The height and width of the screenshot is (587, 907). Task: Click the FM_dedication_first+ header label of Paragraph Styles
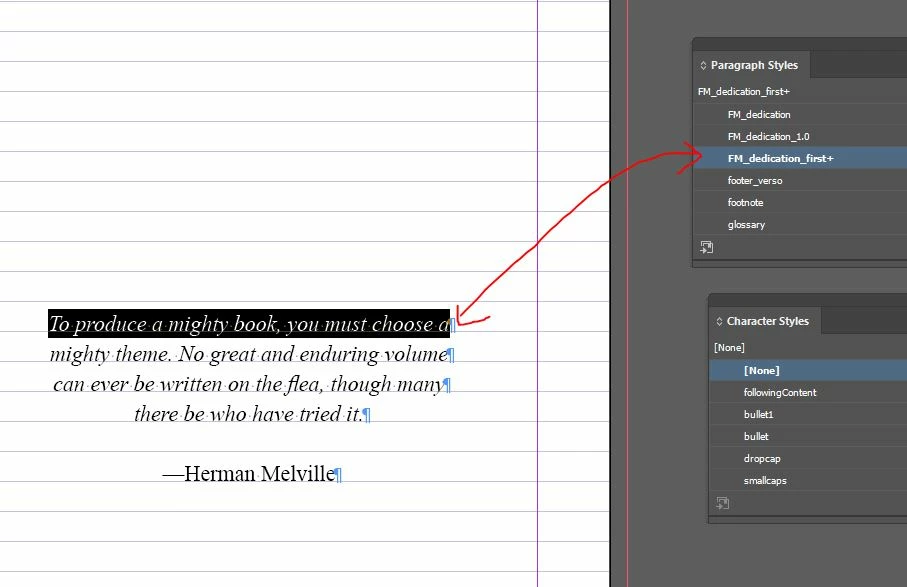pos(743,91)
